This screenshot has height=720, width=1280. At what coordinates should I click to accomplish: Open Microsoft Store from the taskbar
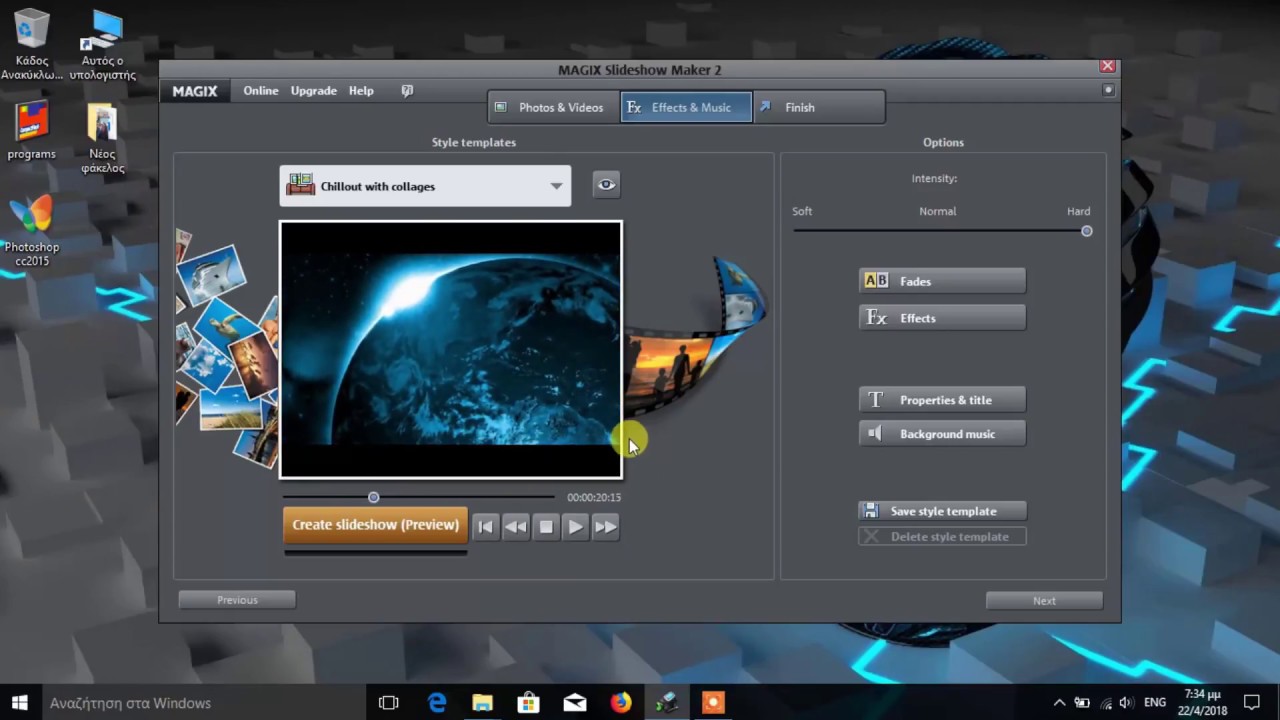tap(529, 702)
